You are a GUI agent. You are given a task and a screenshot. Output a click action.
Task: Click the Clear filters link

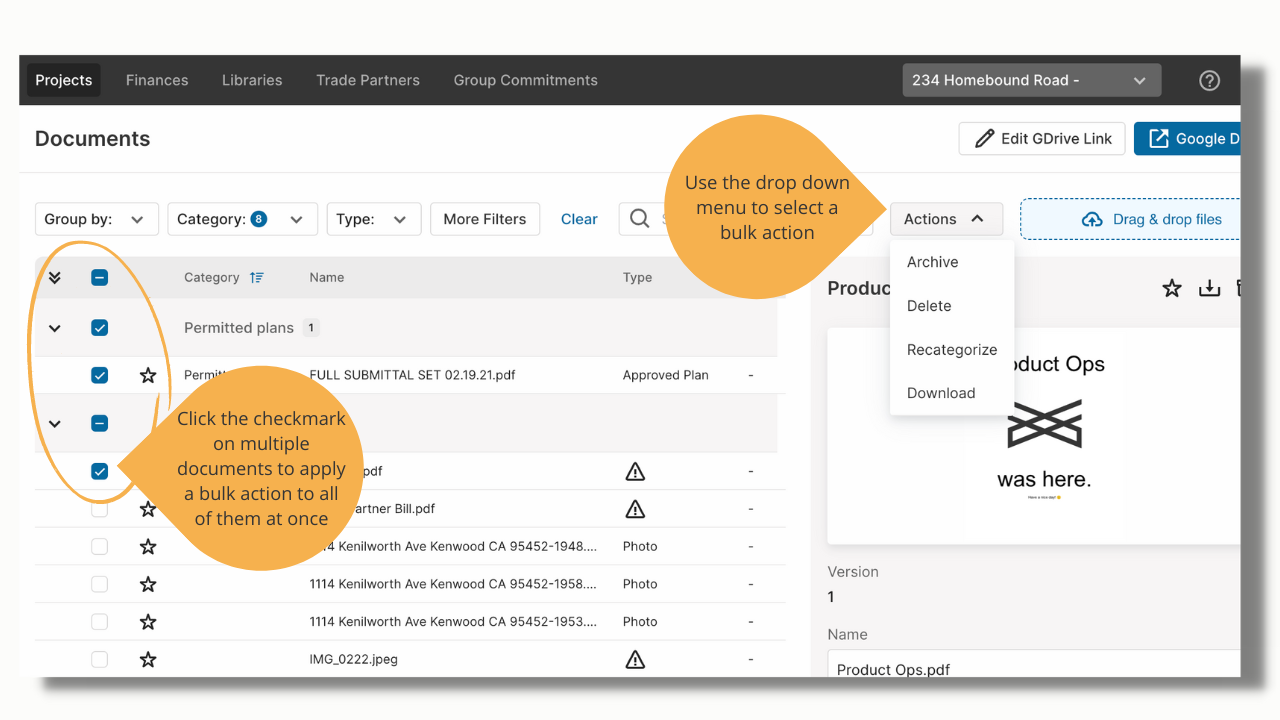(x=579, y=219)
